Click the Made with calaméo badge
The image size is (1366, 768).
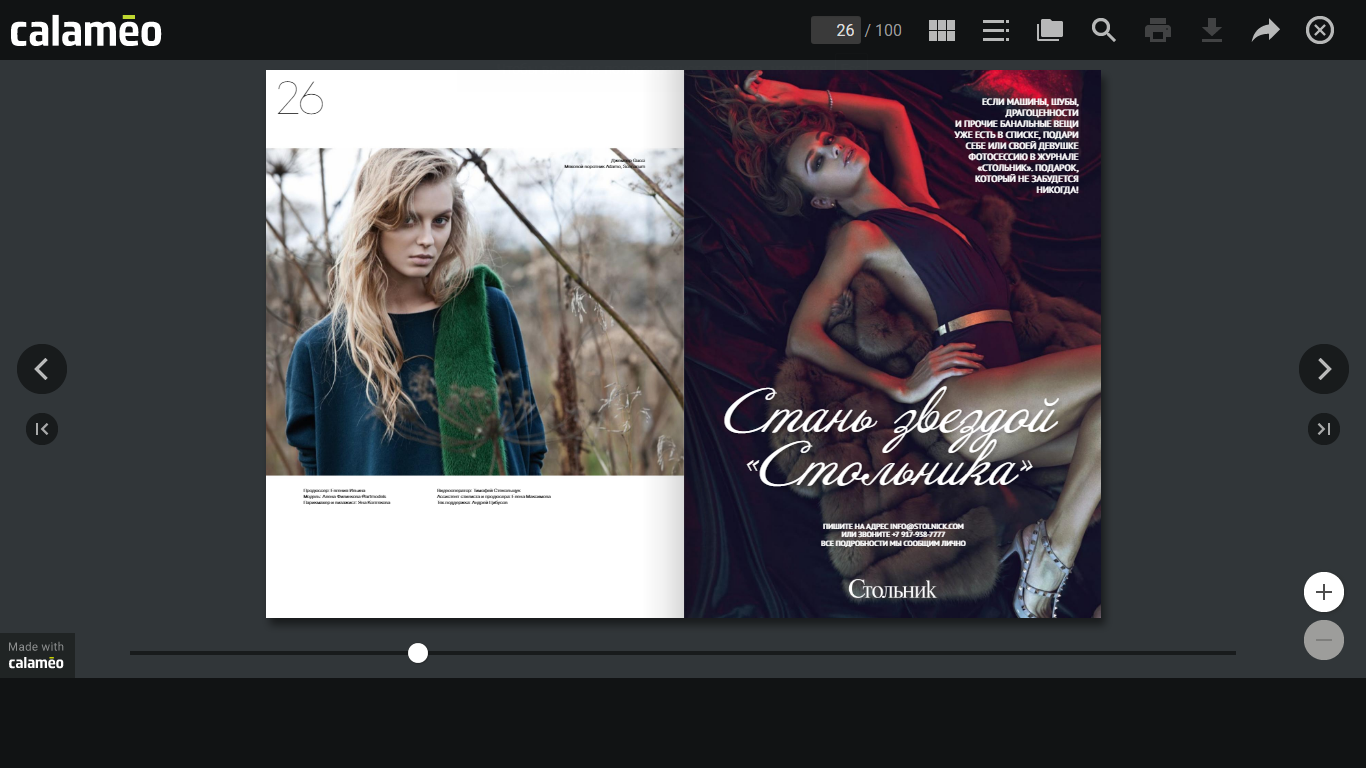[37, 655]
